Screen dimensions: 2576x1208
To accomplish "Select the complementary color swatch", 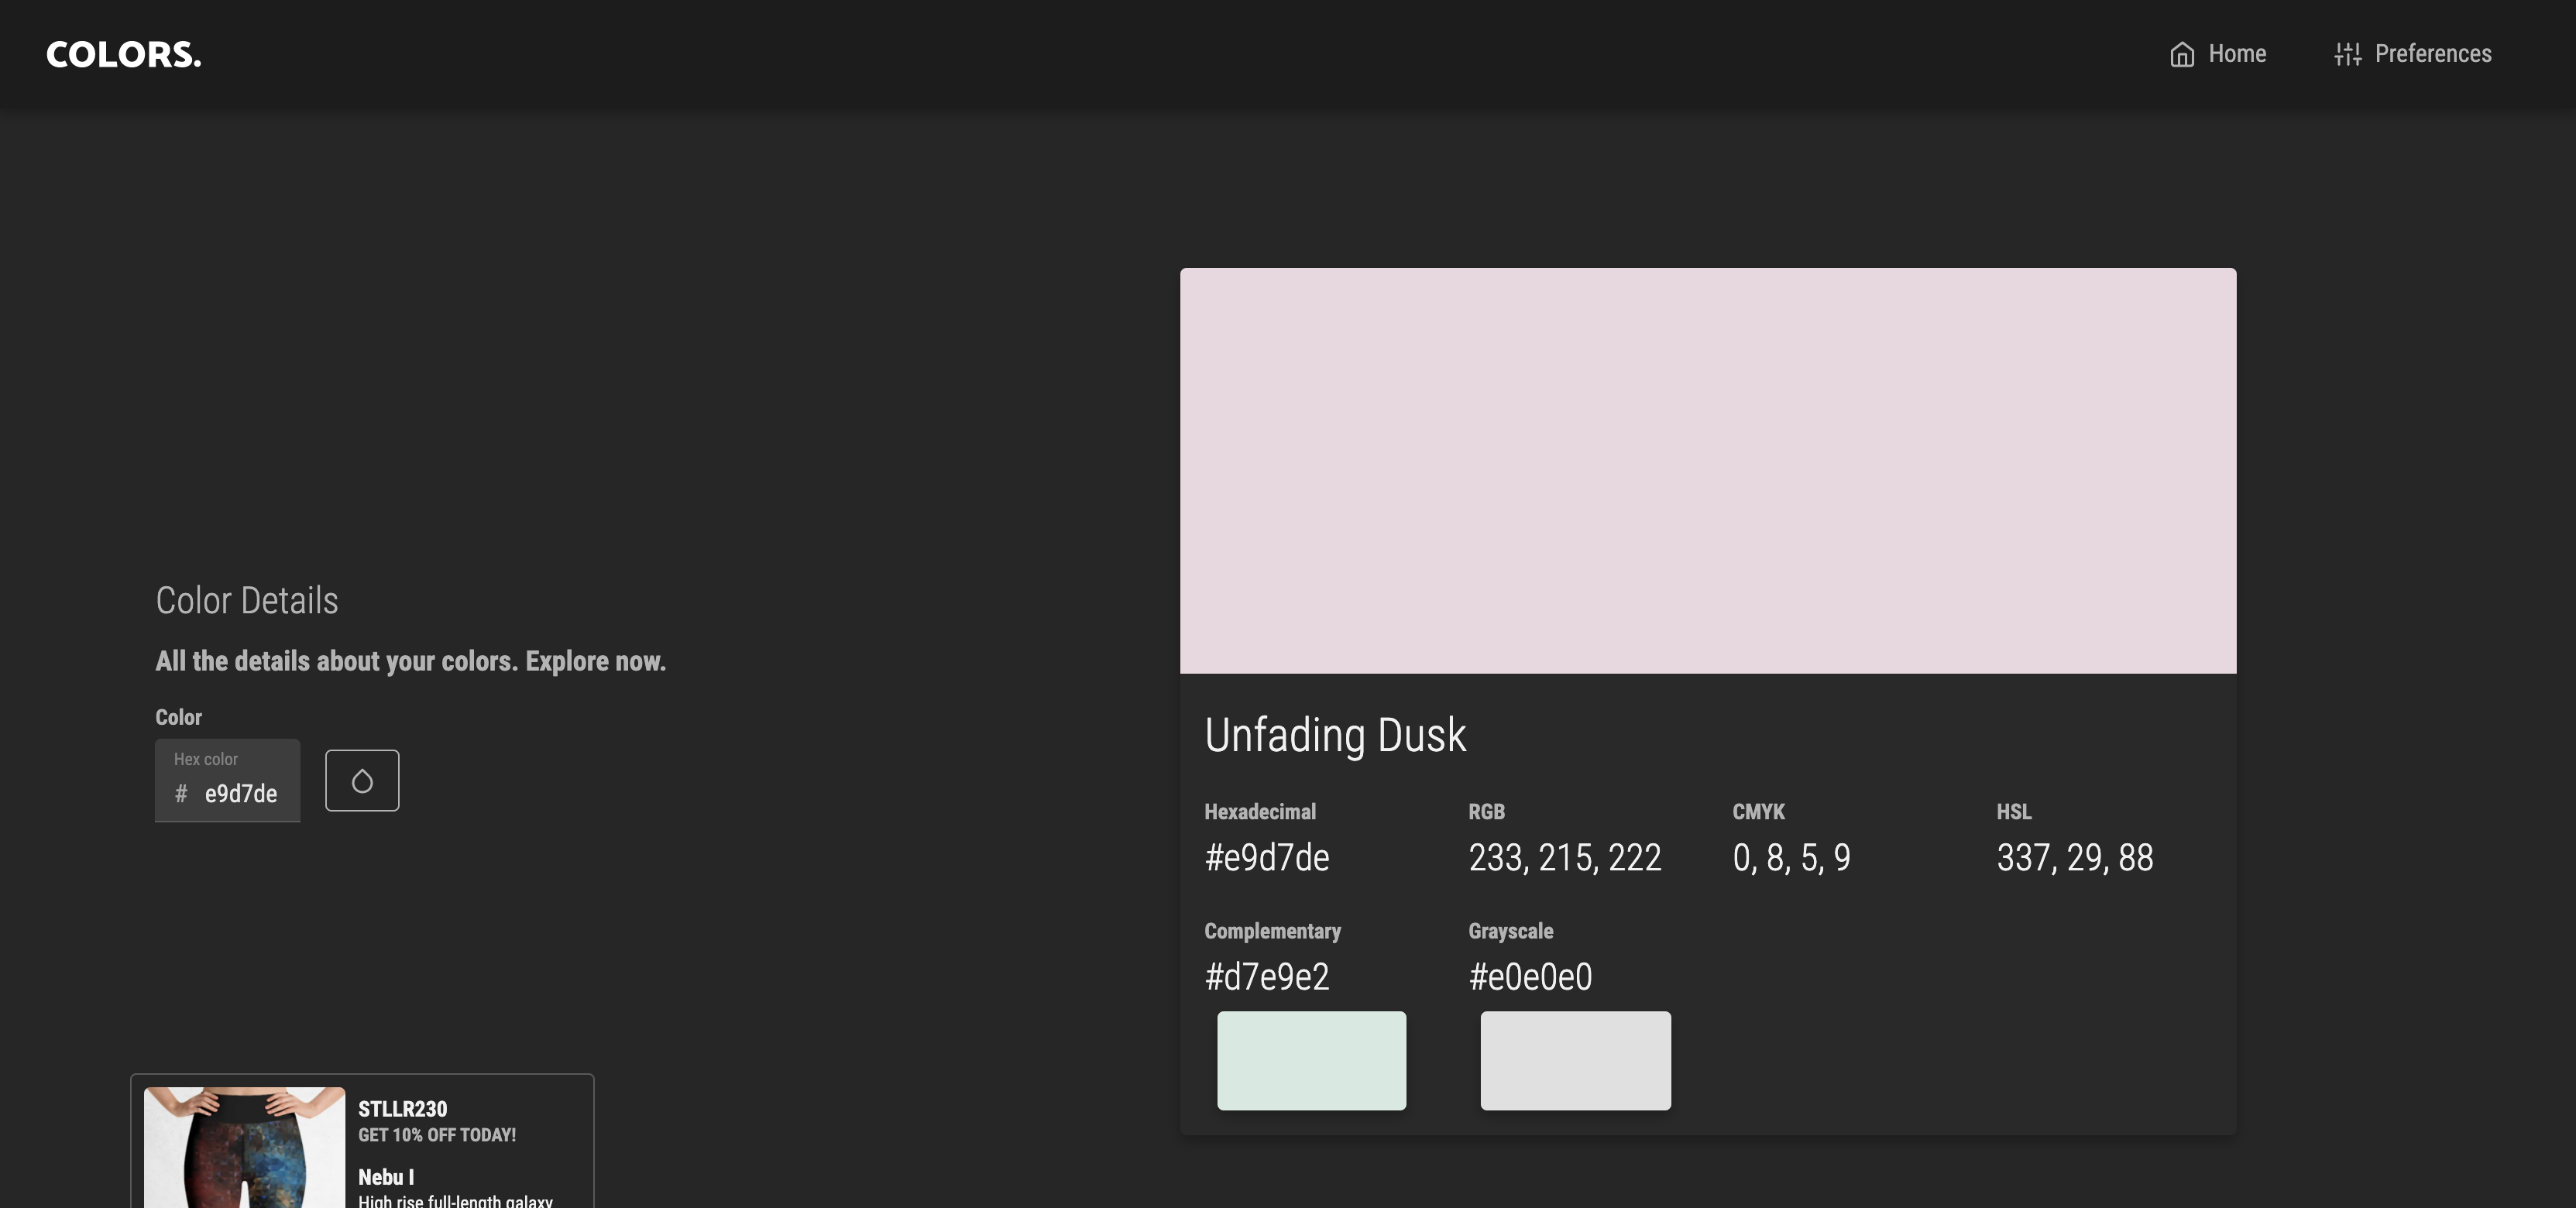I will pos(1311,1060).
